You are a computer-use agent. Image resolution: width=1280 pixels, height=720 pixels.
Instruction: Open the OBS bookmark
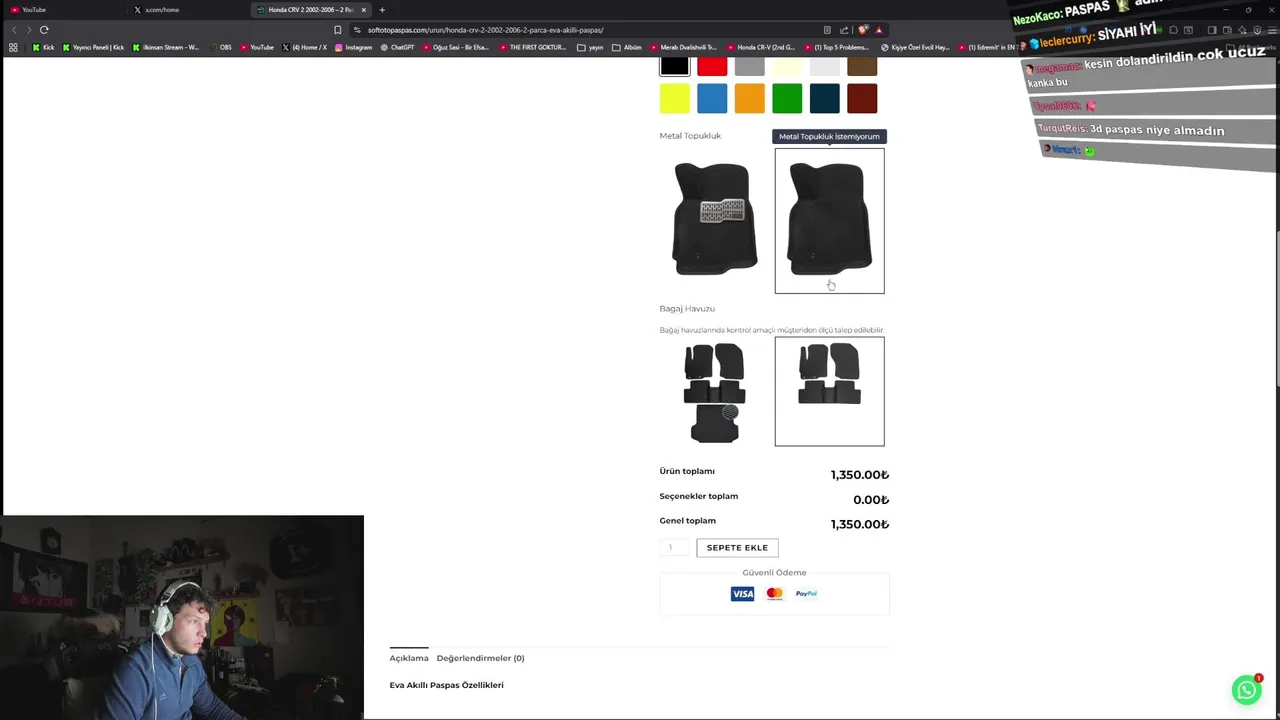pyautogui.click(x=221, y=47)
